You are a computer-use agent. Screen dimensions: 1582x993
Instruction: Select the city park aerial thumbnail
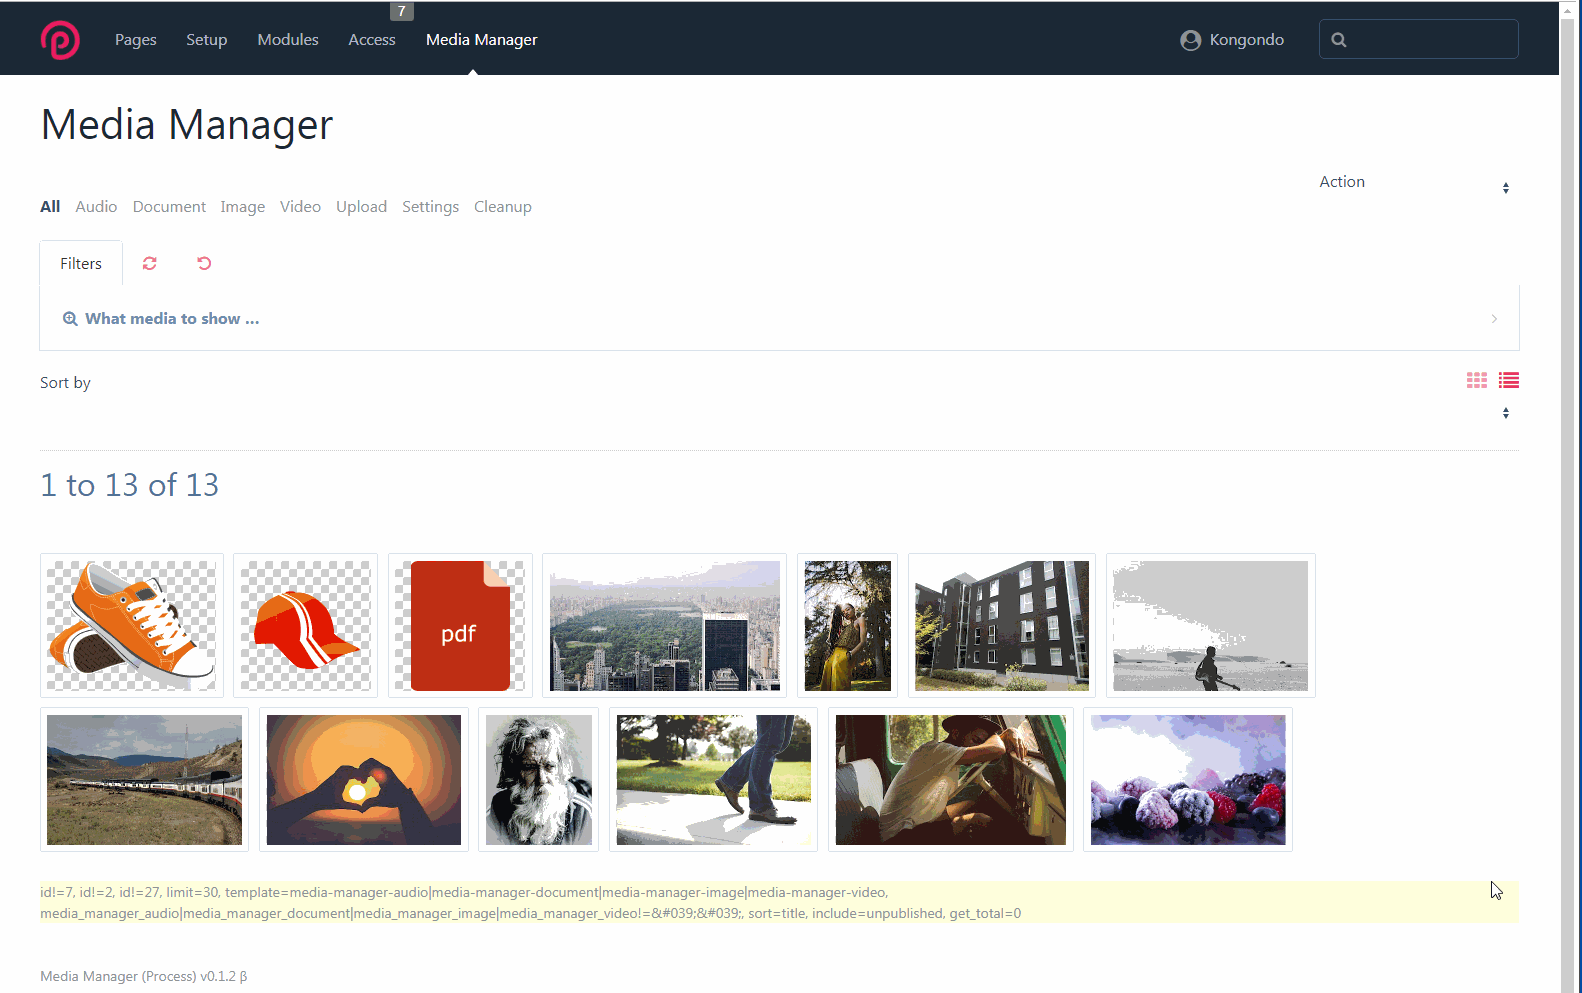(664, 626)
